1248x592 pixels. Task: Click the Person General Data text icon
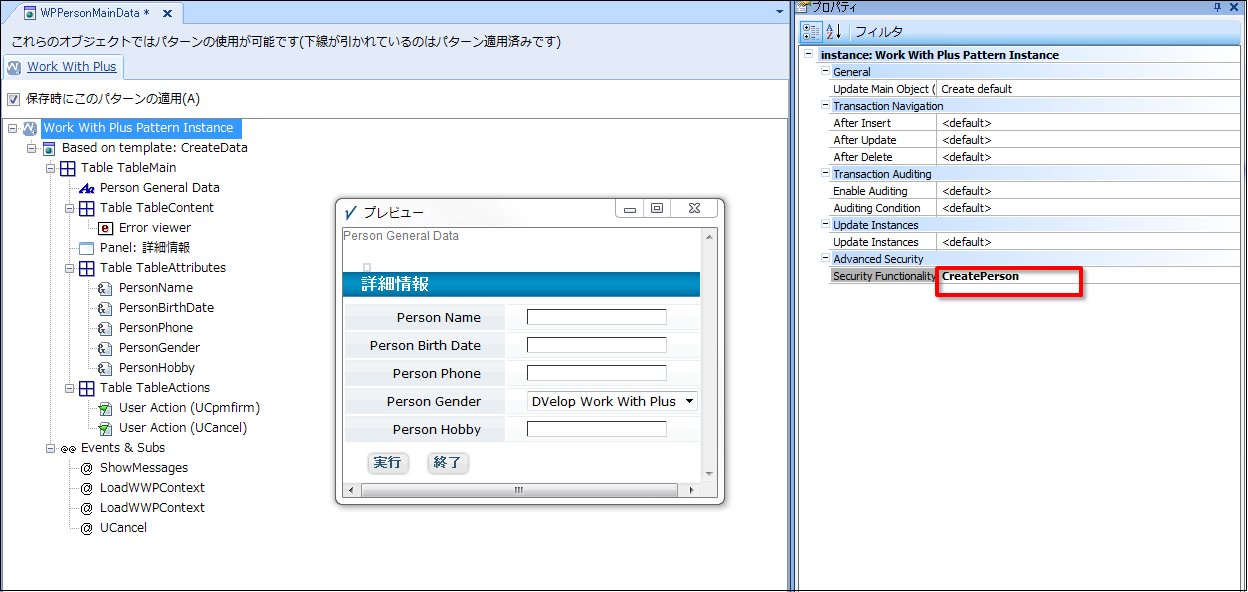pyautogui.click(x=87, y=188)
